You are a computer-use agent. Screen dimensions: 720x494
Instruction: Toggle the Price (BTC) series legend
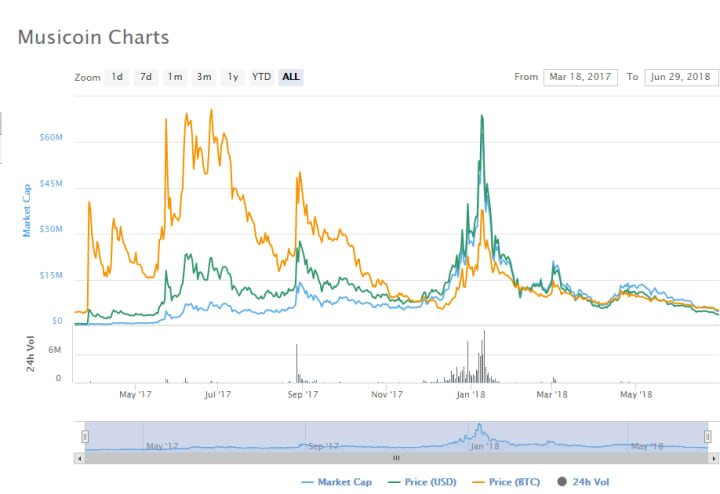[x=506, y=482]
